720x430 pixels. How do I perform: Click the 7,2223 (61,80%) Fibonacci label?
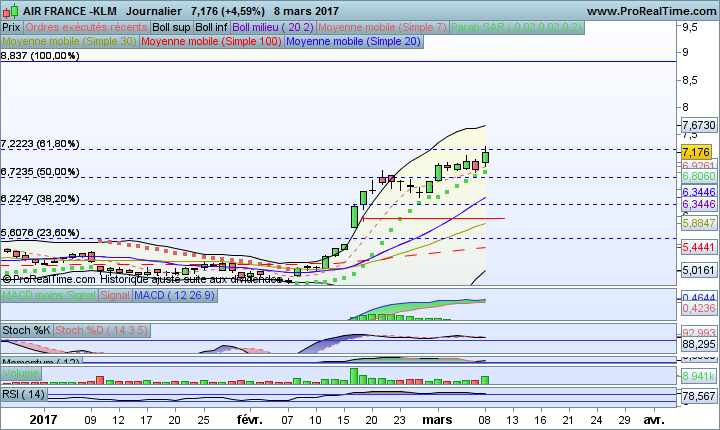[40, 144]
